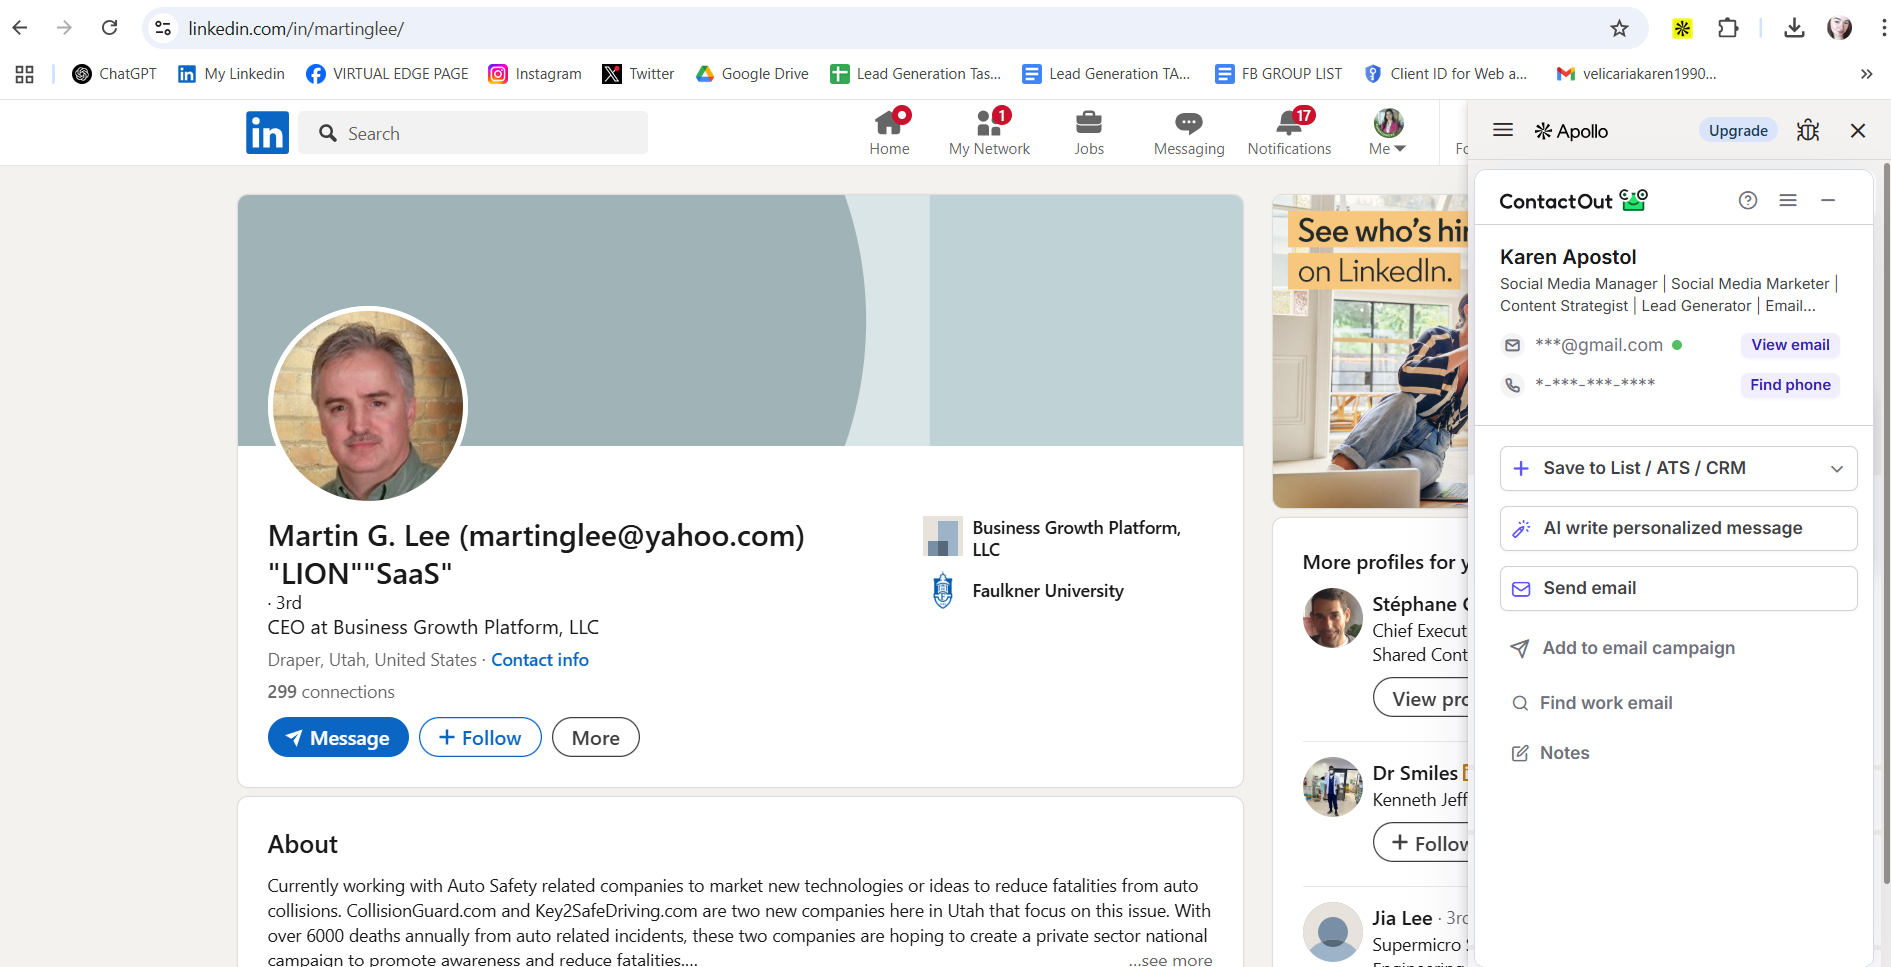Open the browser downloads icon
Image resolution: width=1891 pixels, height=967 pixels.
click(x=1794, y=28)
